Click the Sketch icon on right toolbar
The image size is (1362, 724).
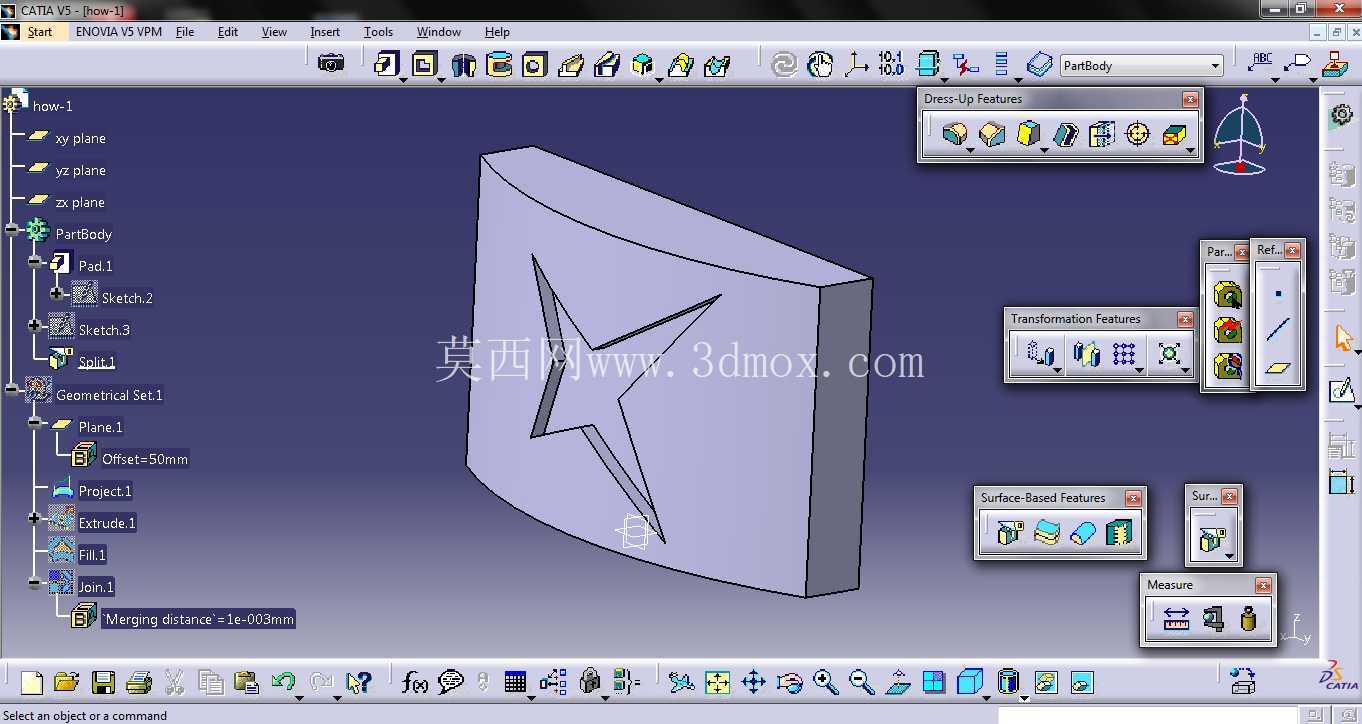point(1341,391)
